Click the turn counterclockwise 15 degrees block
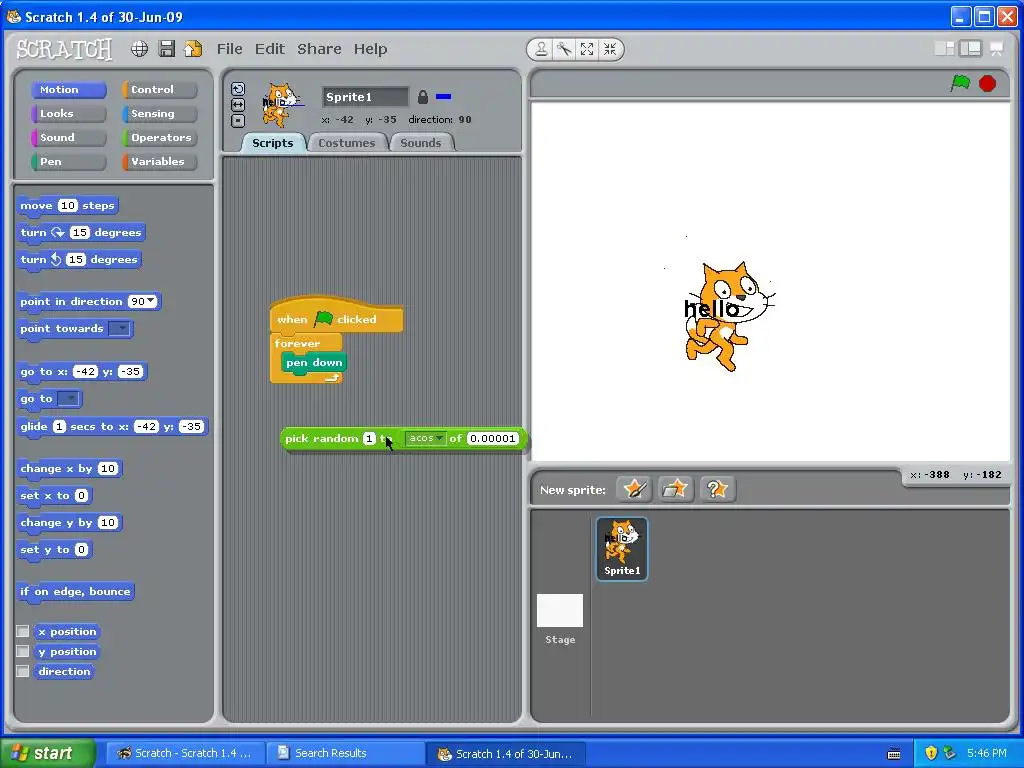Viewport: 1024px width, 768px height. pos(79,259)
